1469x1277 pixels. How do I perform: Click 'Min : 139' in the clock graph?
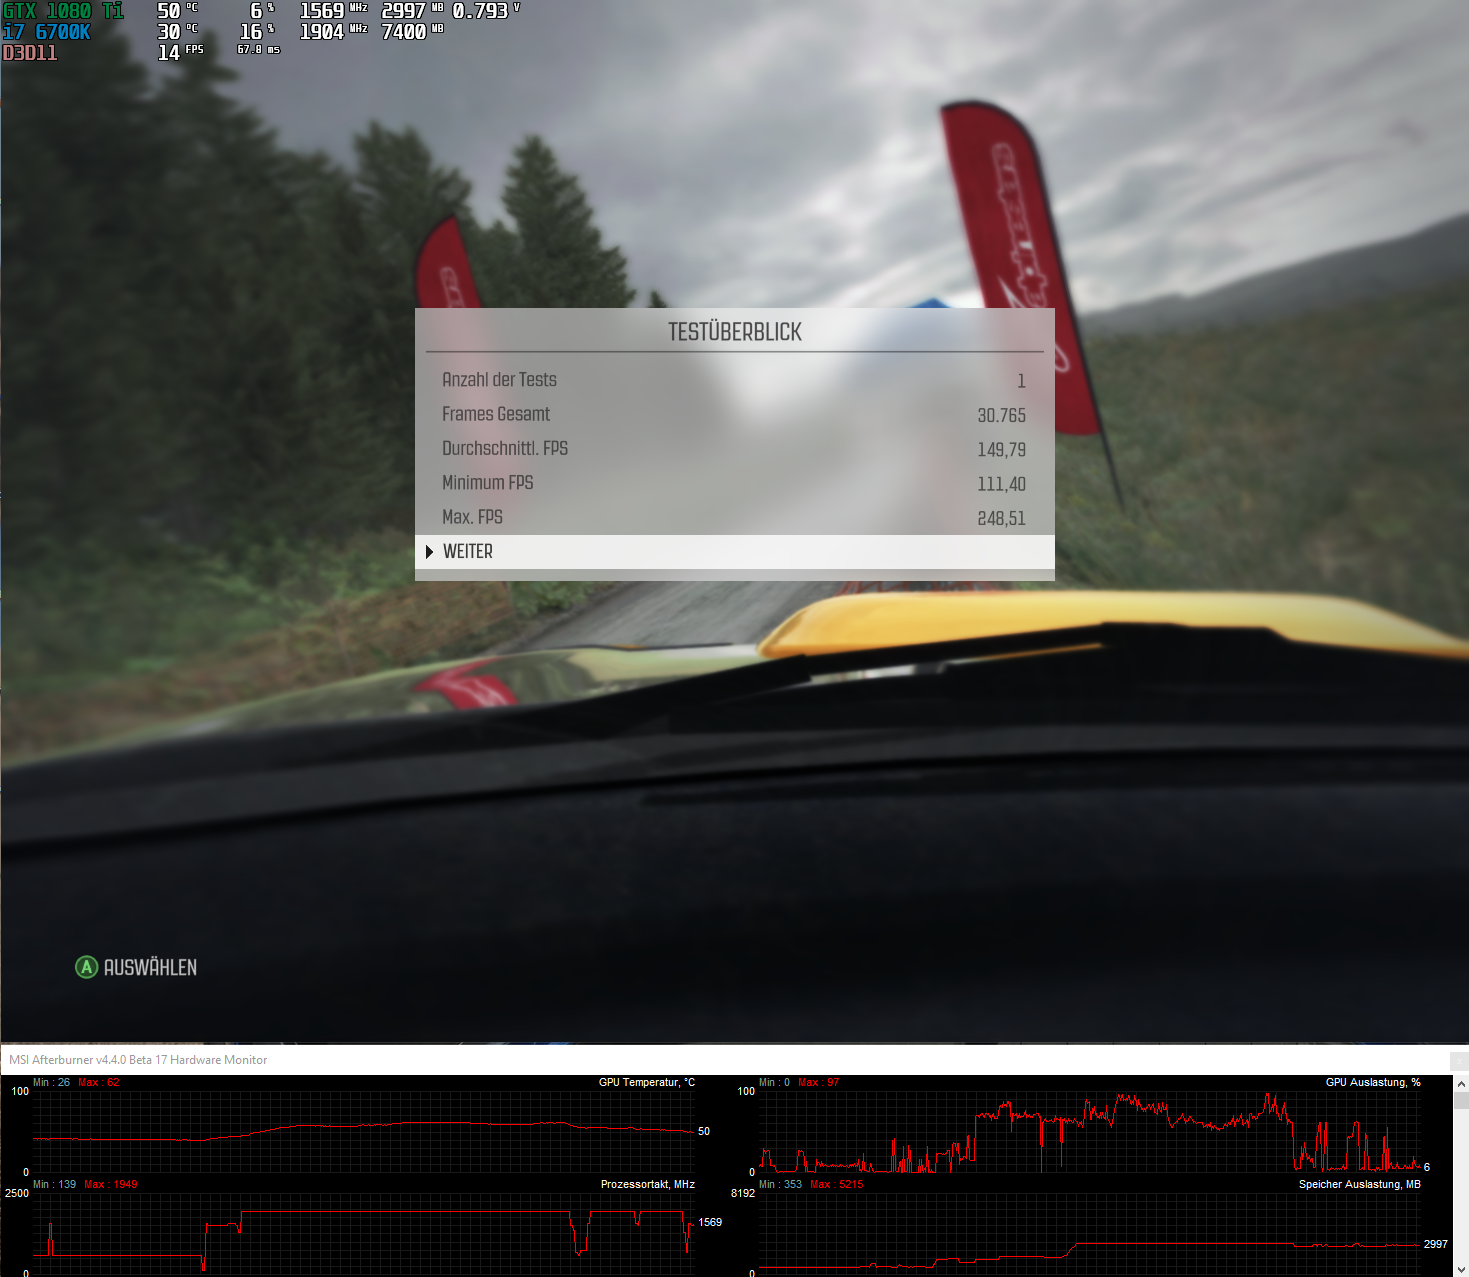pos(55,1185)
